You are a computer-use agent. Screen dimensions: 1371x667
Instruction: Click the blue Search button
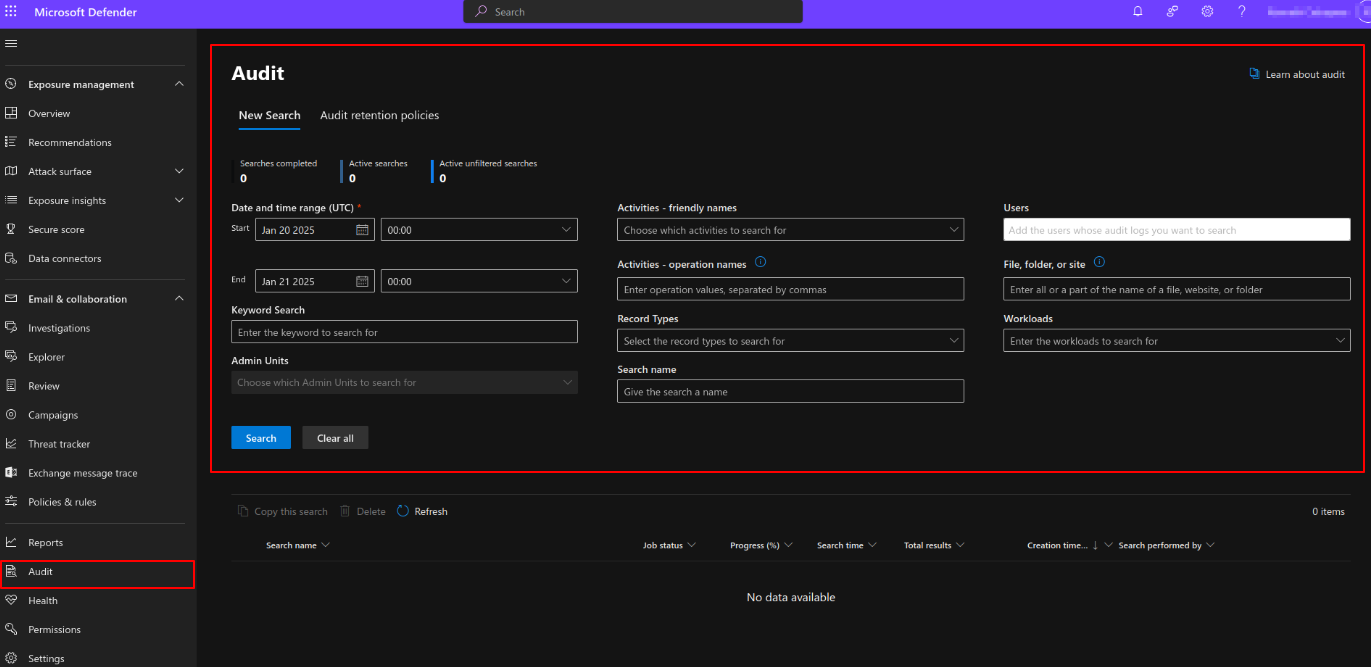pyautogui.click(x=261, y=438)
